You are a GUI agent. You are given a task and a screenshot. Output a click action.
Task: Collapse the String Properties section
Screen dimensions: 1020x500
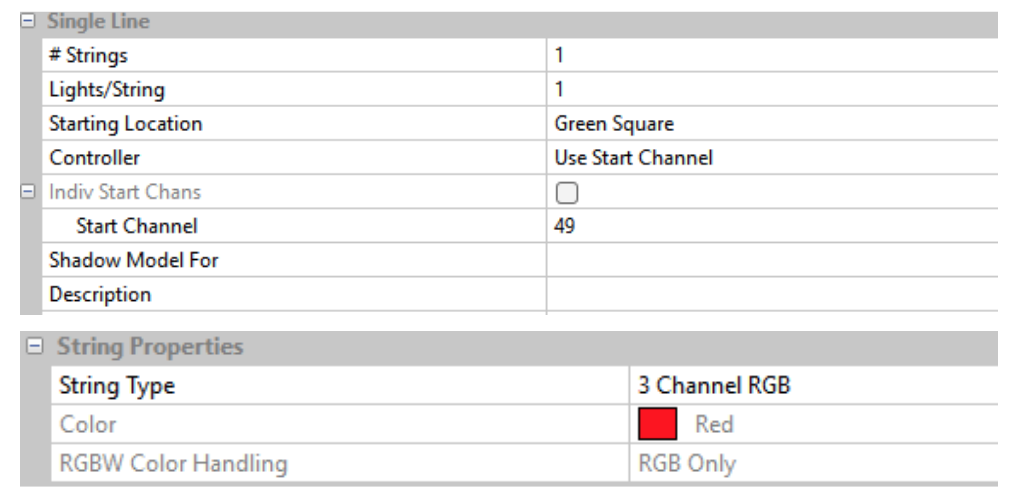(32, 348)
